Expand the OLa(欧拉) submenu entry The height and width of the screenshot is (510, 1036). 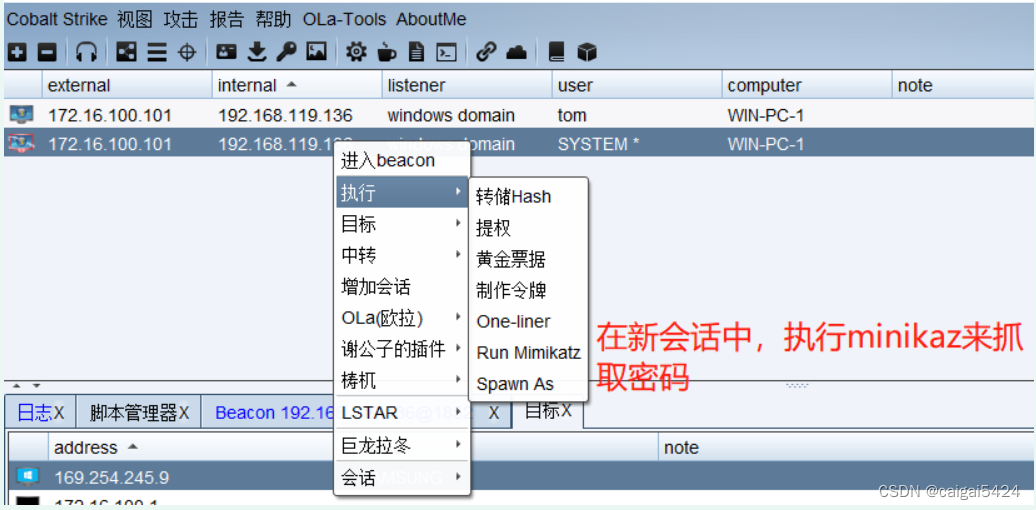pos(402,318)
